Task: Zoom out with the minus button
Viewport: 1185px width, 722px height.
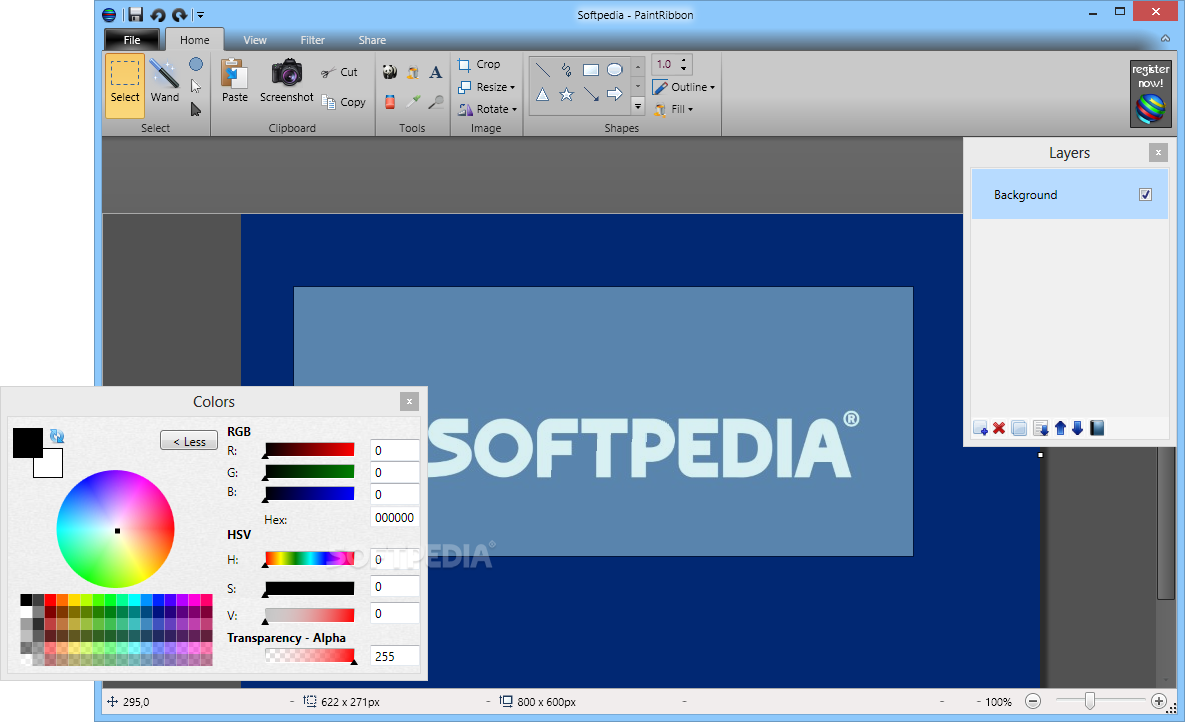Action: point(1033,702)
